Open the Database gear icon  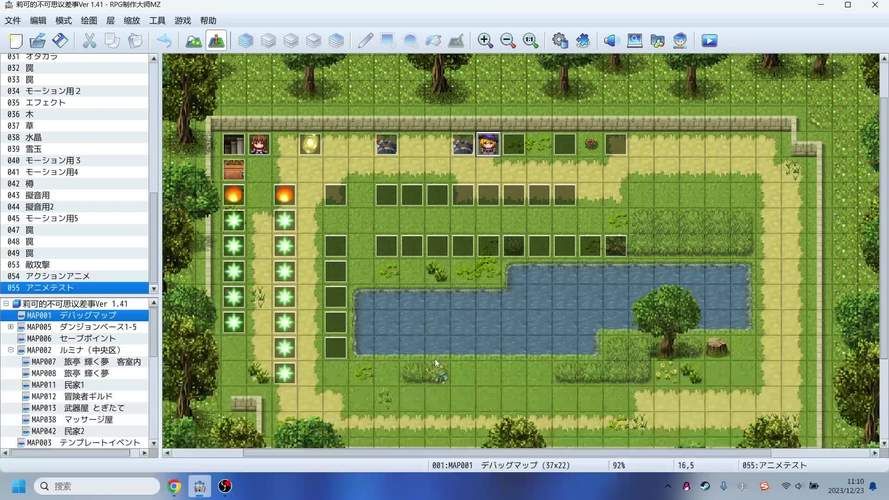tap(560, 41)
